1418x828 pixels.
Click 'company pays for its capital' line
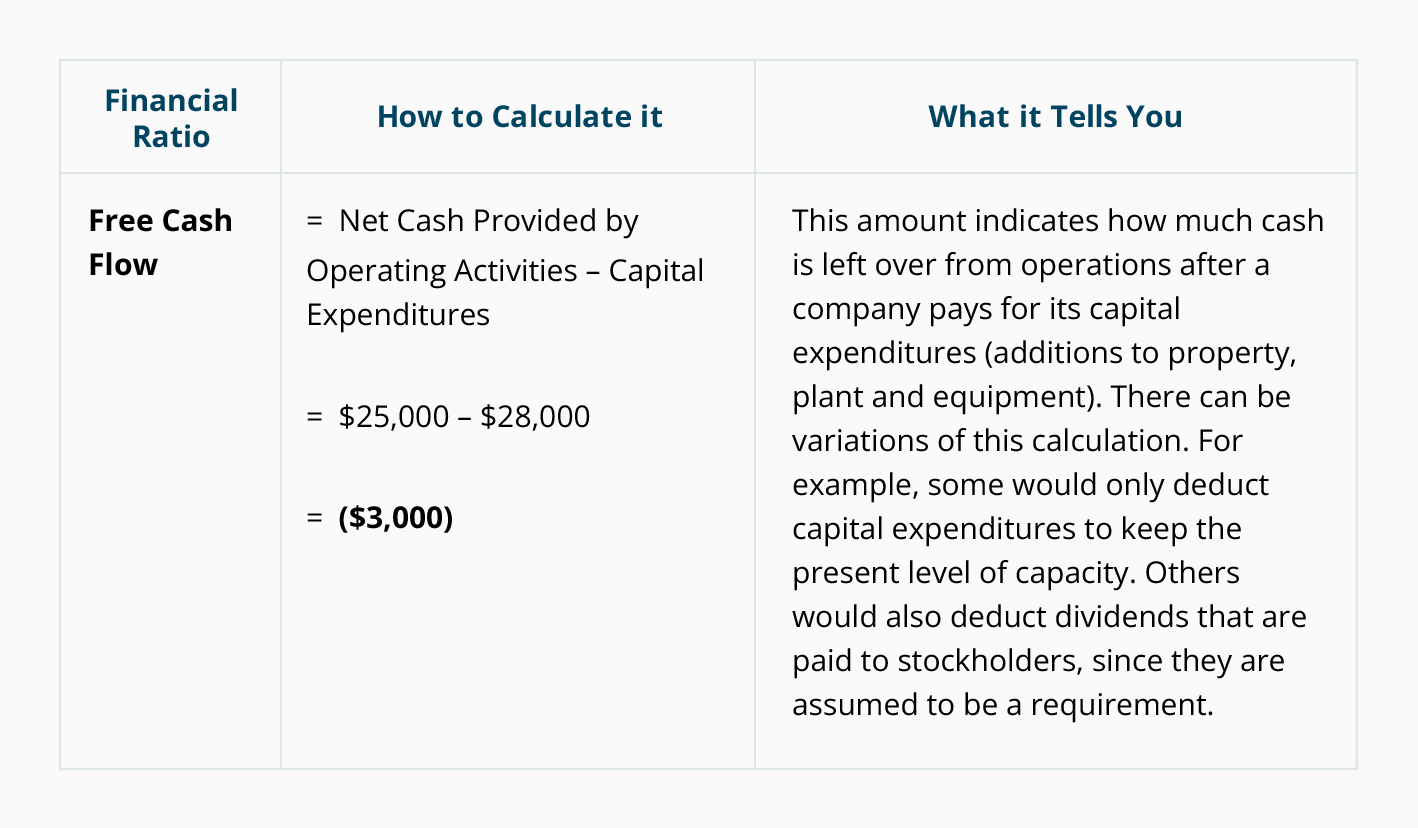(x=986, y=309)
